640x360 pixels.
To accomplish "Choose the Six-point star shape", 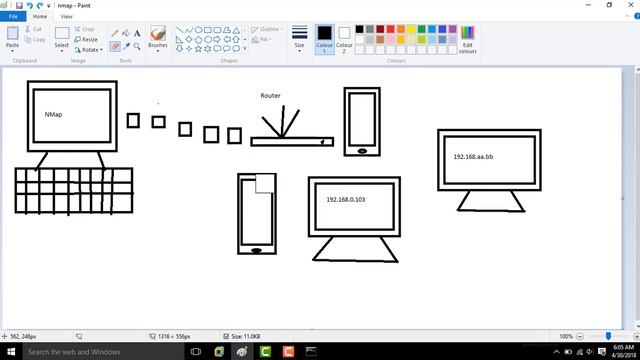I will tap(208, 49).
